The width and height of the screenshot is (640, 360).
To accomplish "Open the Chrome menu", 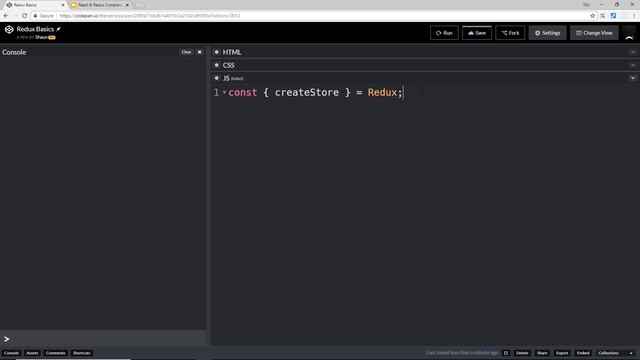I will pyautogui.click(x=634, y=16).
